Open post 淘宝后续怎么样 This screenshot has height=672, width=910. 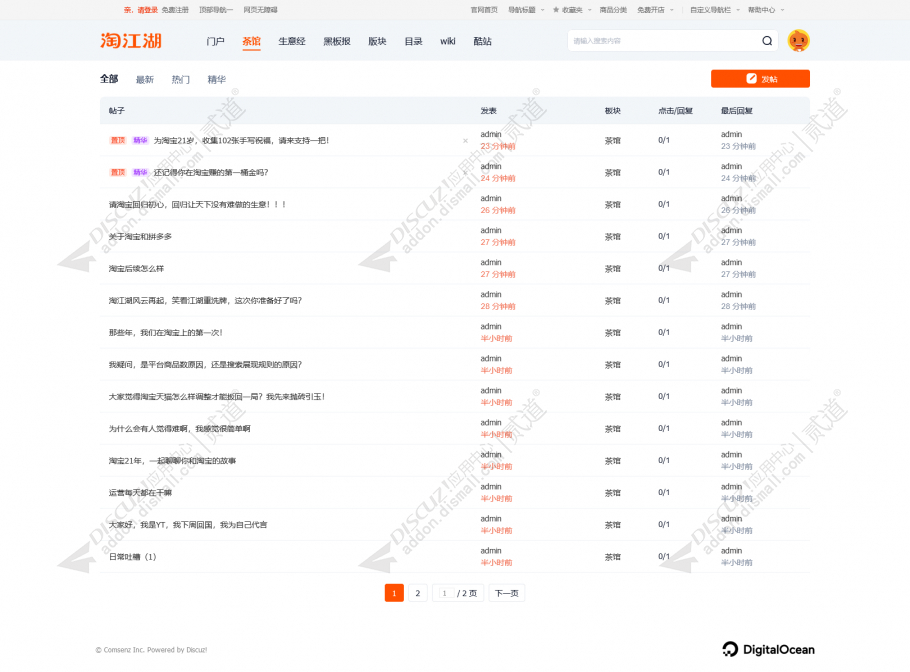click(x=136, y=268)
